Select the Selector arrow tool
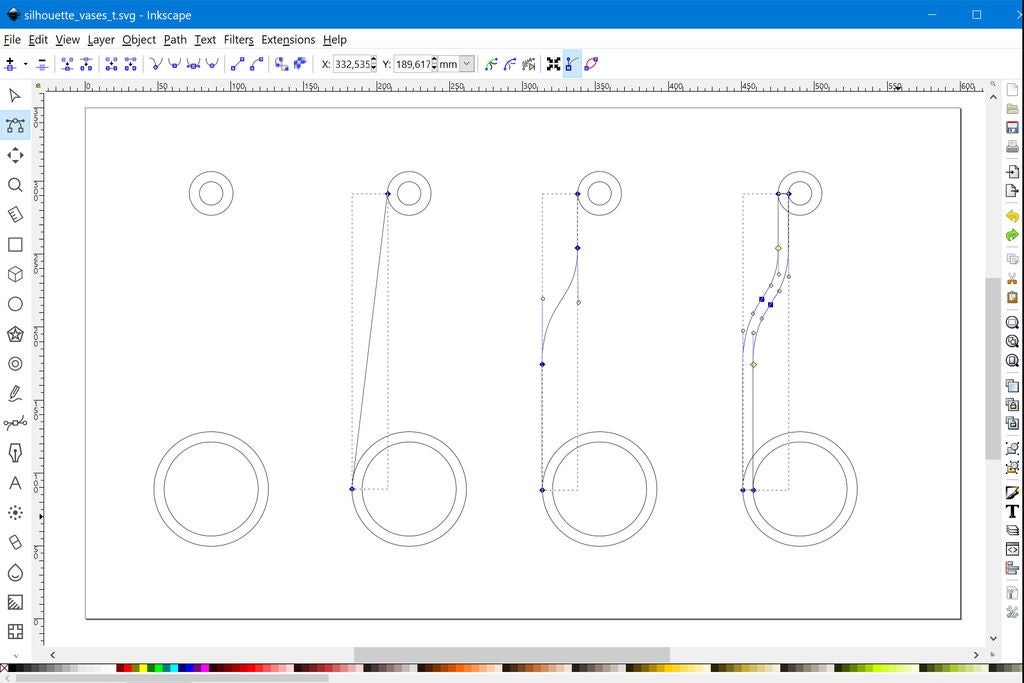 (x=15, y=96)
